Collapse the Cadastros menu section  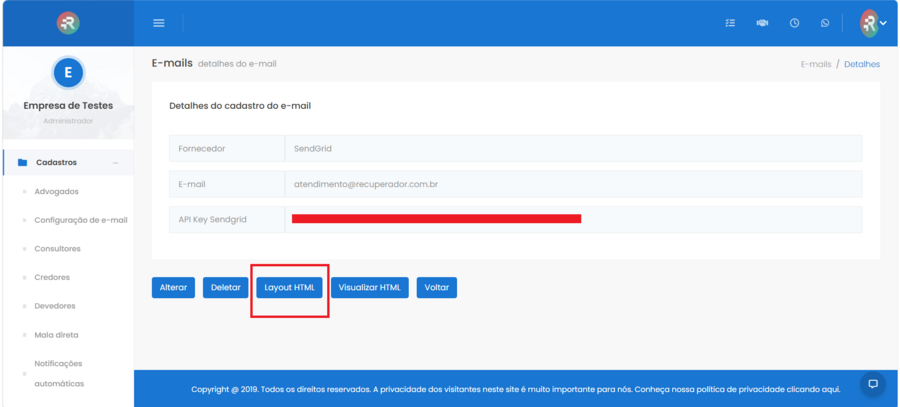coord(115,163)
